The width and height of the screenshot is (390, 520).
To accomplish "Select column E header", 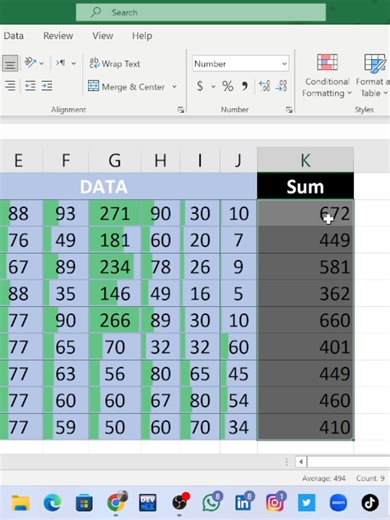I will [19, 160].
